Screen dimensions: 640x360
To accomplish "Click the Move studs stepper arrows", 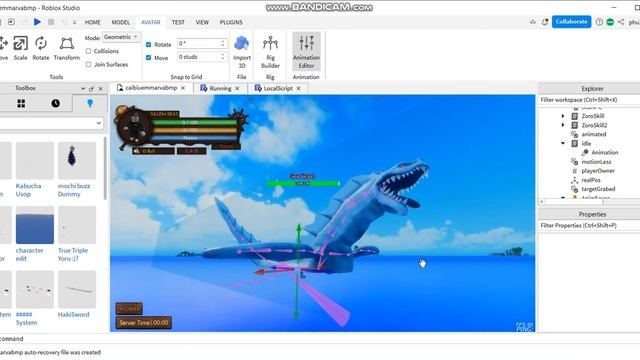I will (x=223, y=57).
